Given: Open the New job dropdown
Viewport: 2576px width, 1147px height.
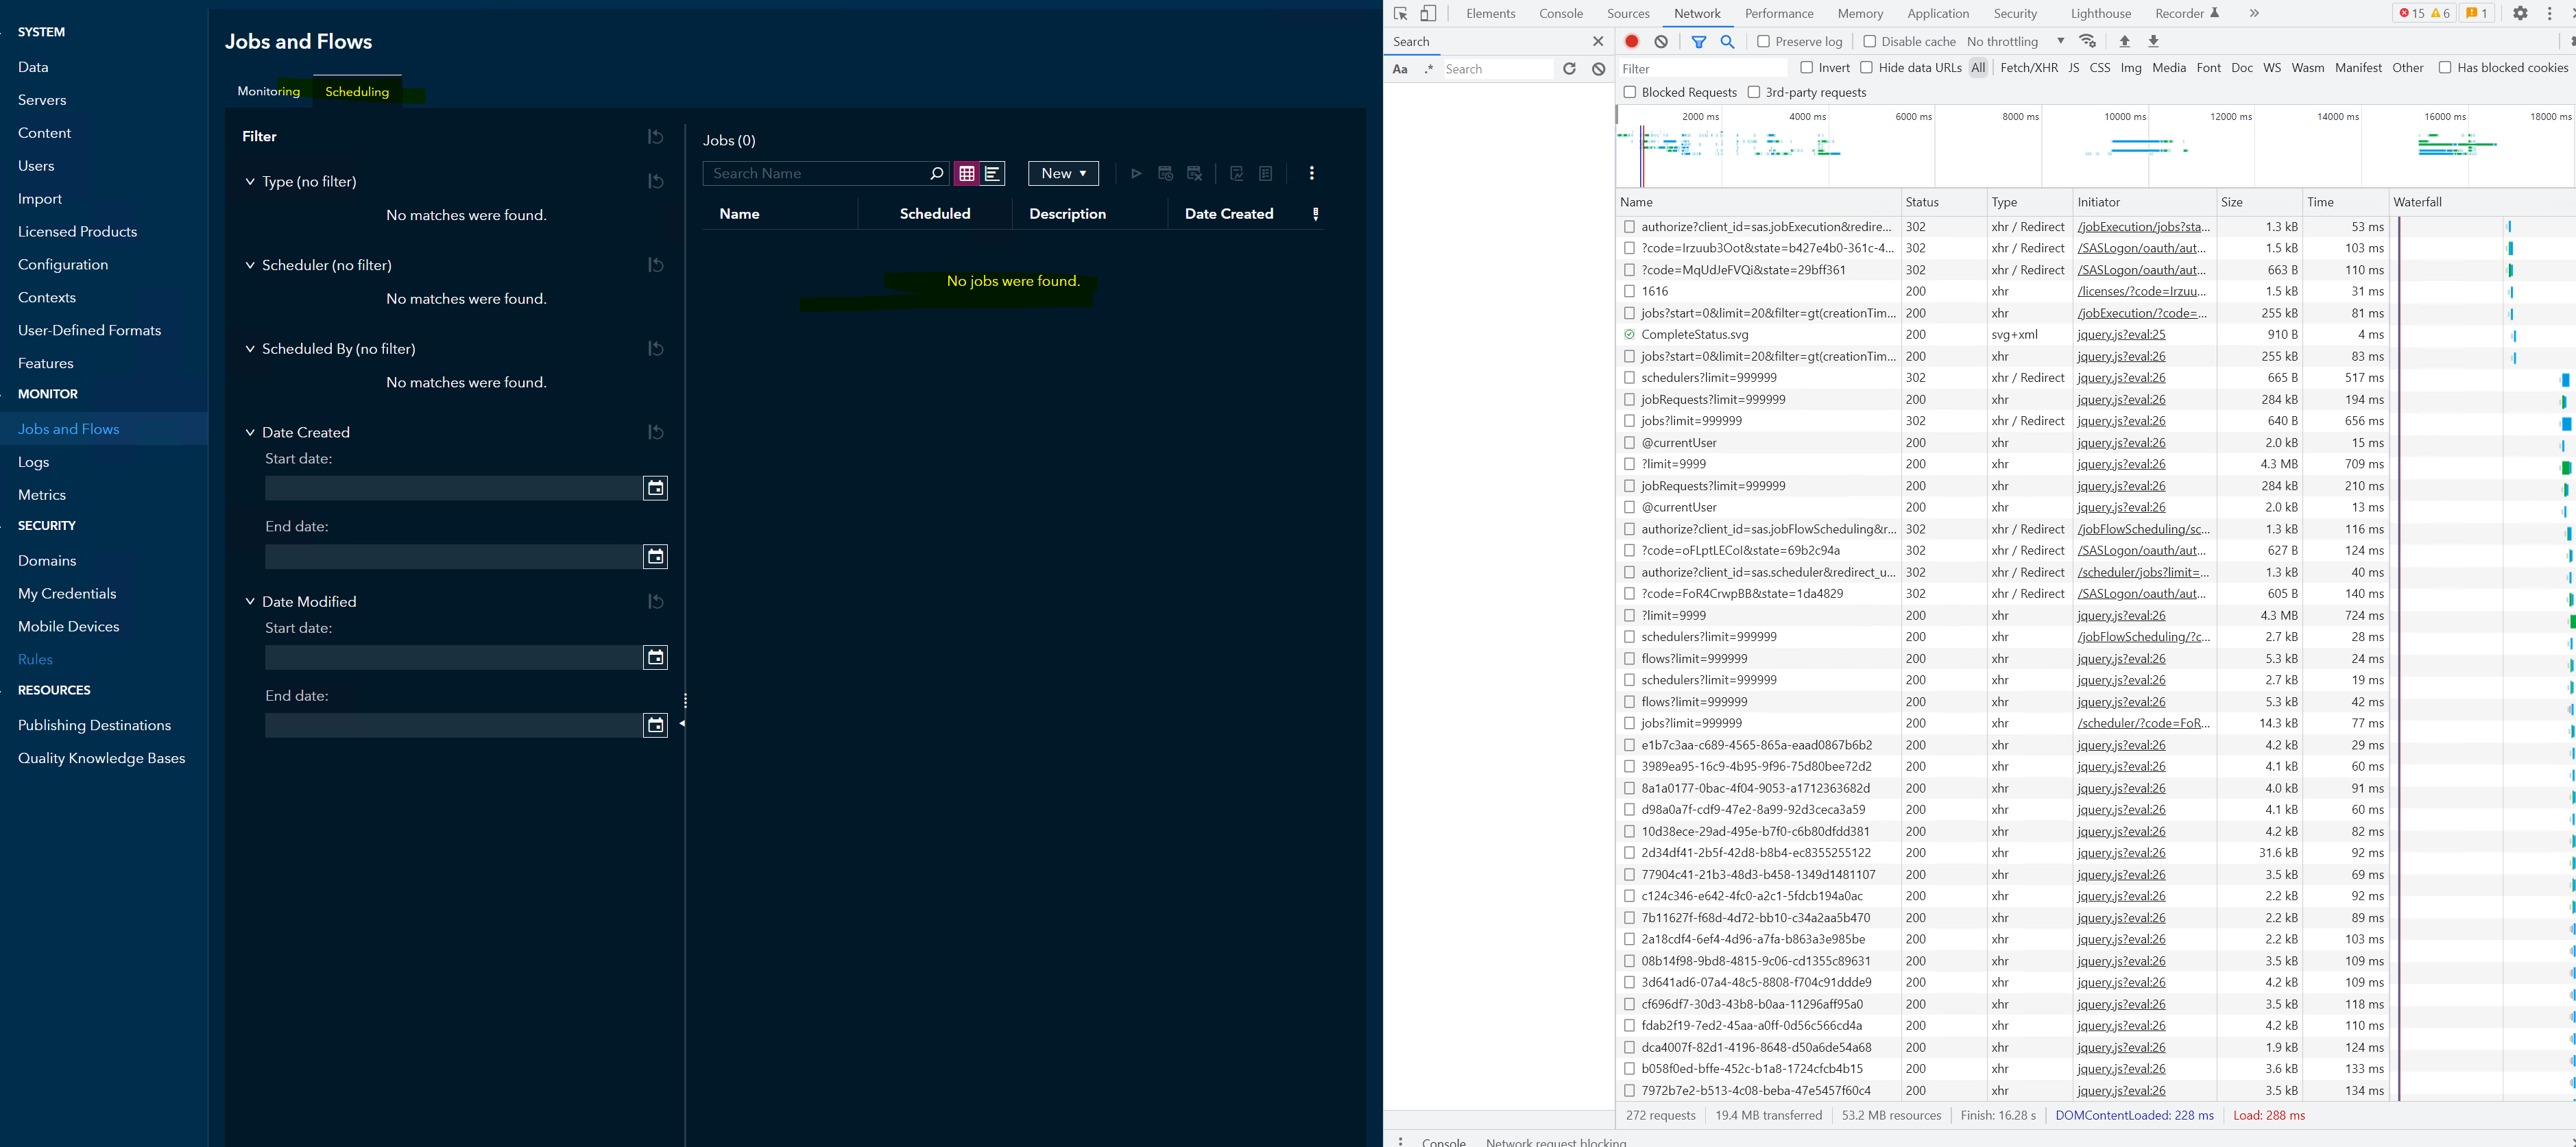Looking at the screenshot, I should [x=1062, y=173].
